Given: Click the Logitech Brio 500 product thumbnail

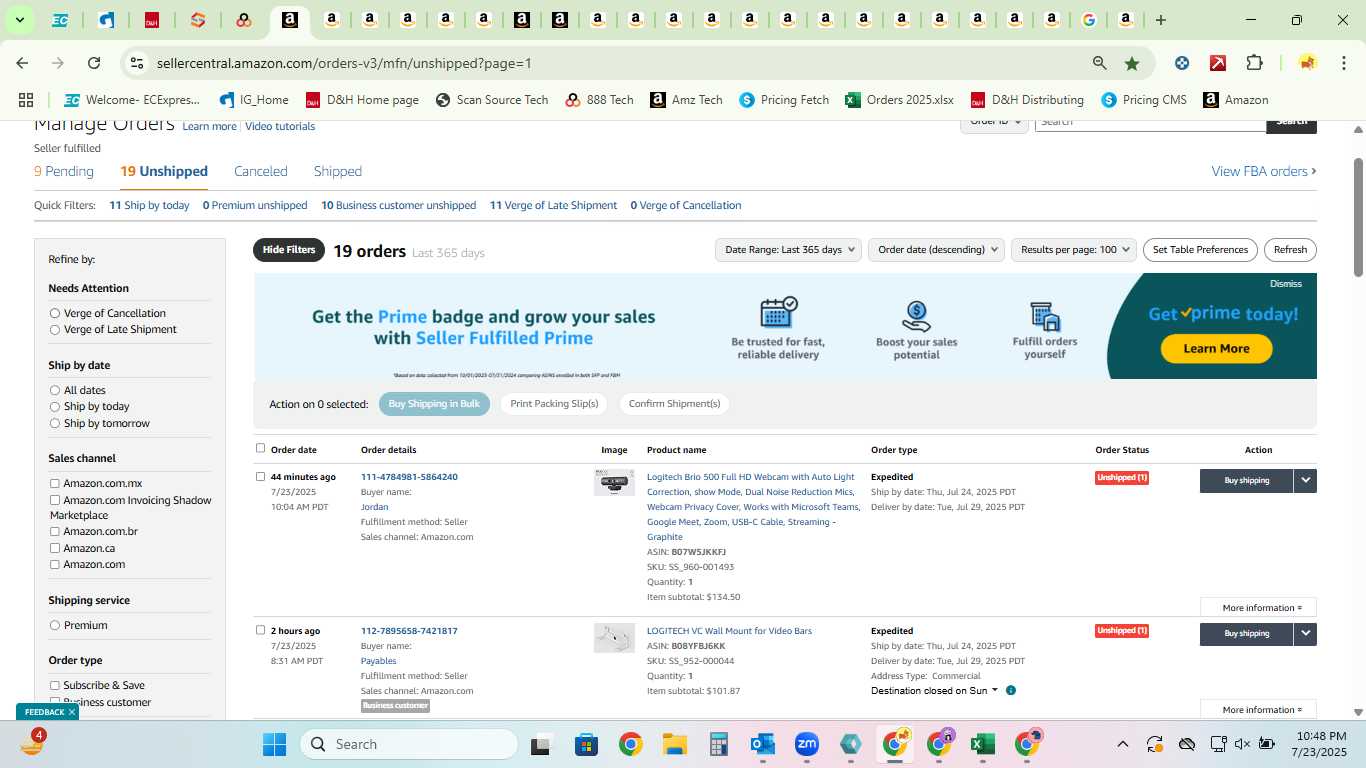Looking at the screenshot, I should (614, 483).
